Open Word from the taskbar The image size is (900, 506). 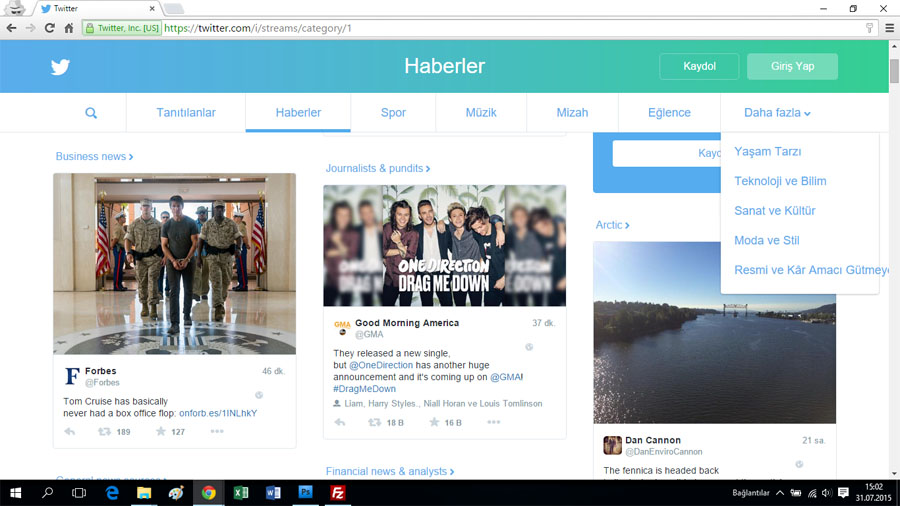[273, 493]
